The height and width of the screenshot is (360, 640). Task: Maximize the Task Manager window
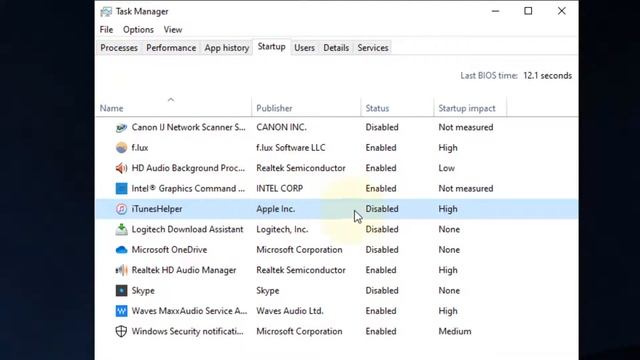tap(528, 11)
